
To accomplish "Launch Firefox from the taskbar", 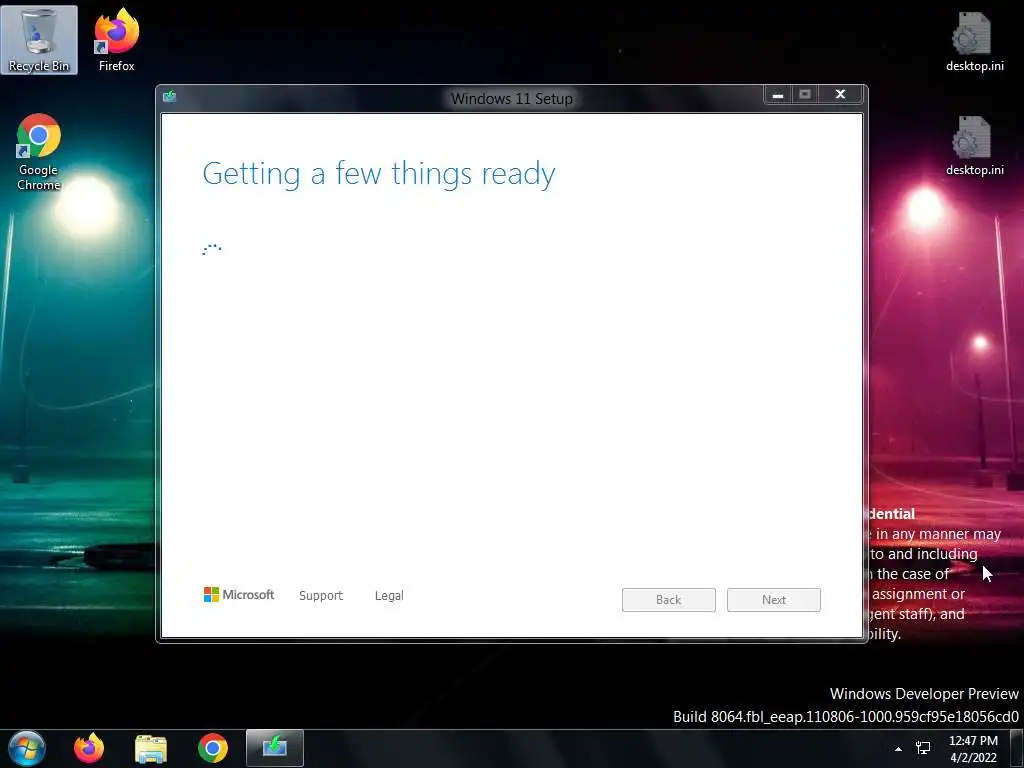I will click(89, 748).
